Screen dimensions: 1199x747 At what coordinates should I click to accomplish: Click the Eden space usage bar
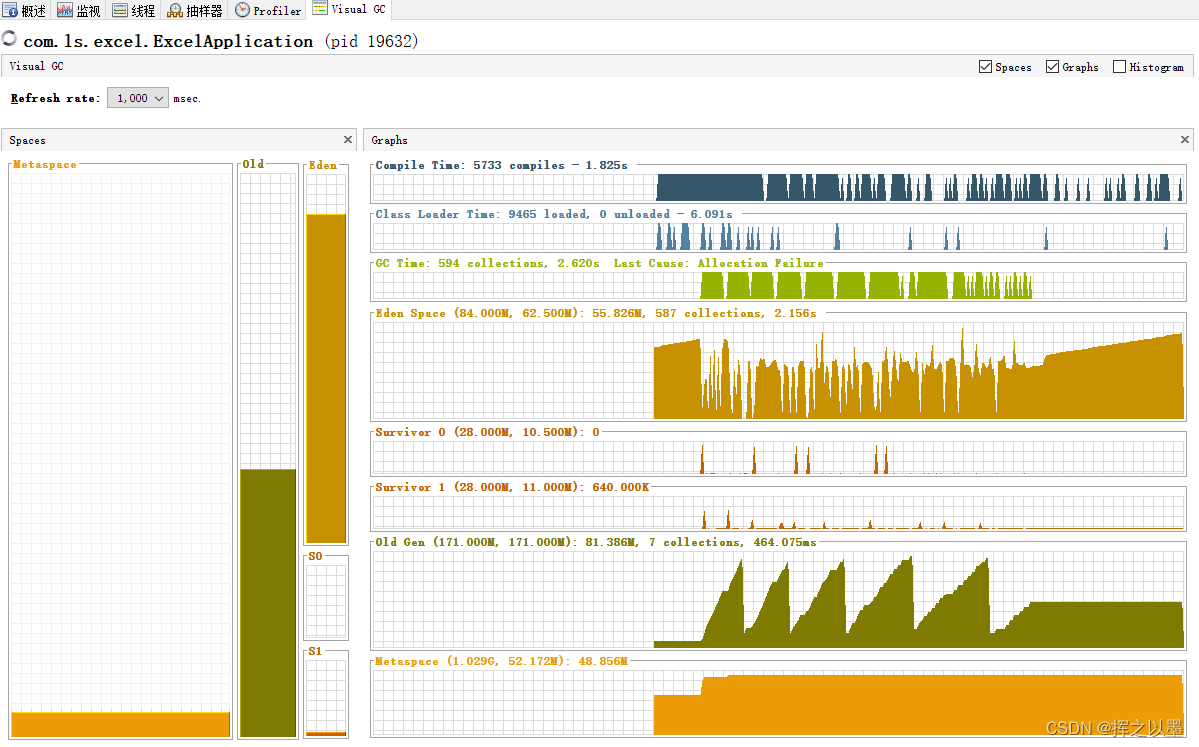pos(327,378)
